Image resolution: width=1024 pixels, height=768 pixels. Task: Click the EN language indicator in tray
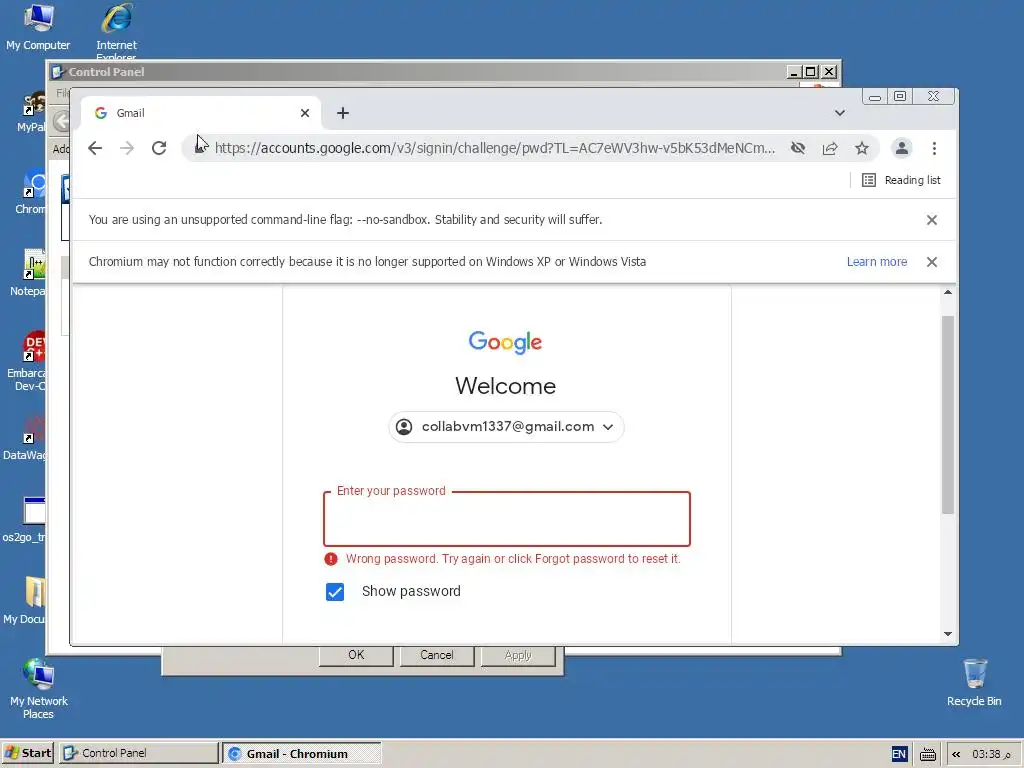point(899,754)
